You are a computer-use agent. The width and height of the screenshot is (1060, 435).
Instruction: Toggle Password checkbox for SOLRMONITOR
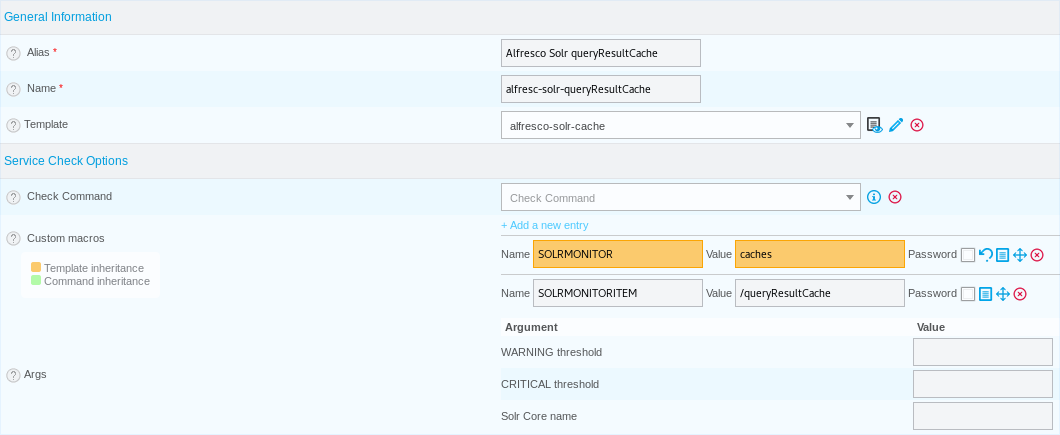968,254
